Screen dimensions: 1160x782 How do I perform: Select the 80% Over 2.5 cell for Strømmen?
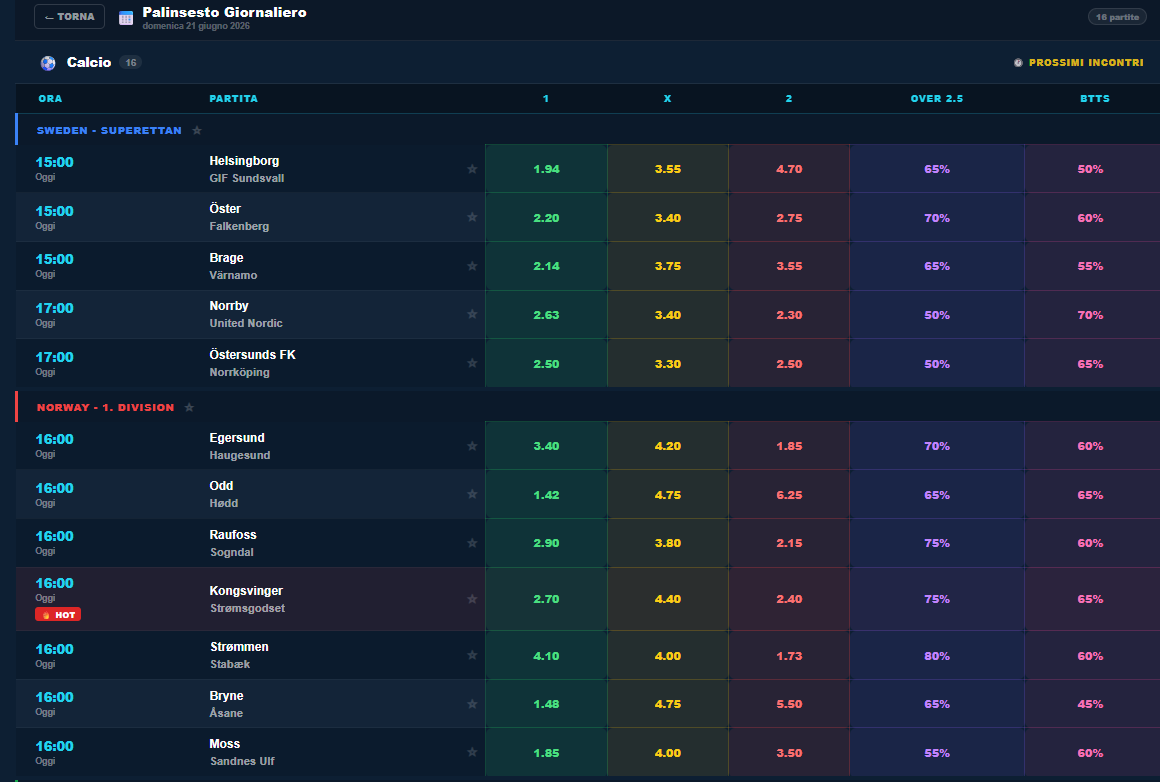click(937, 655)
